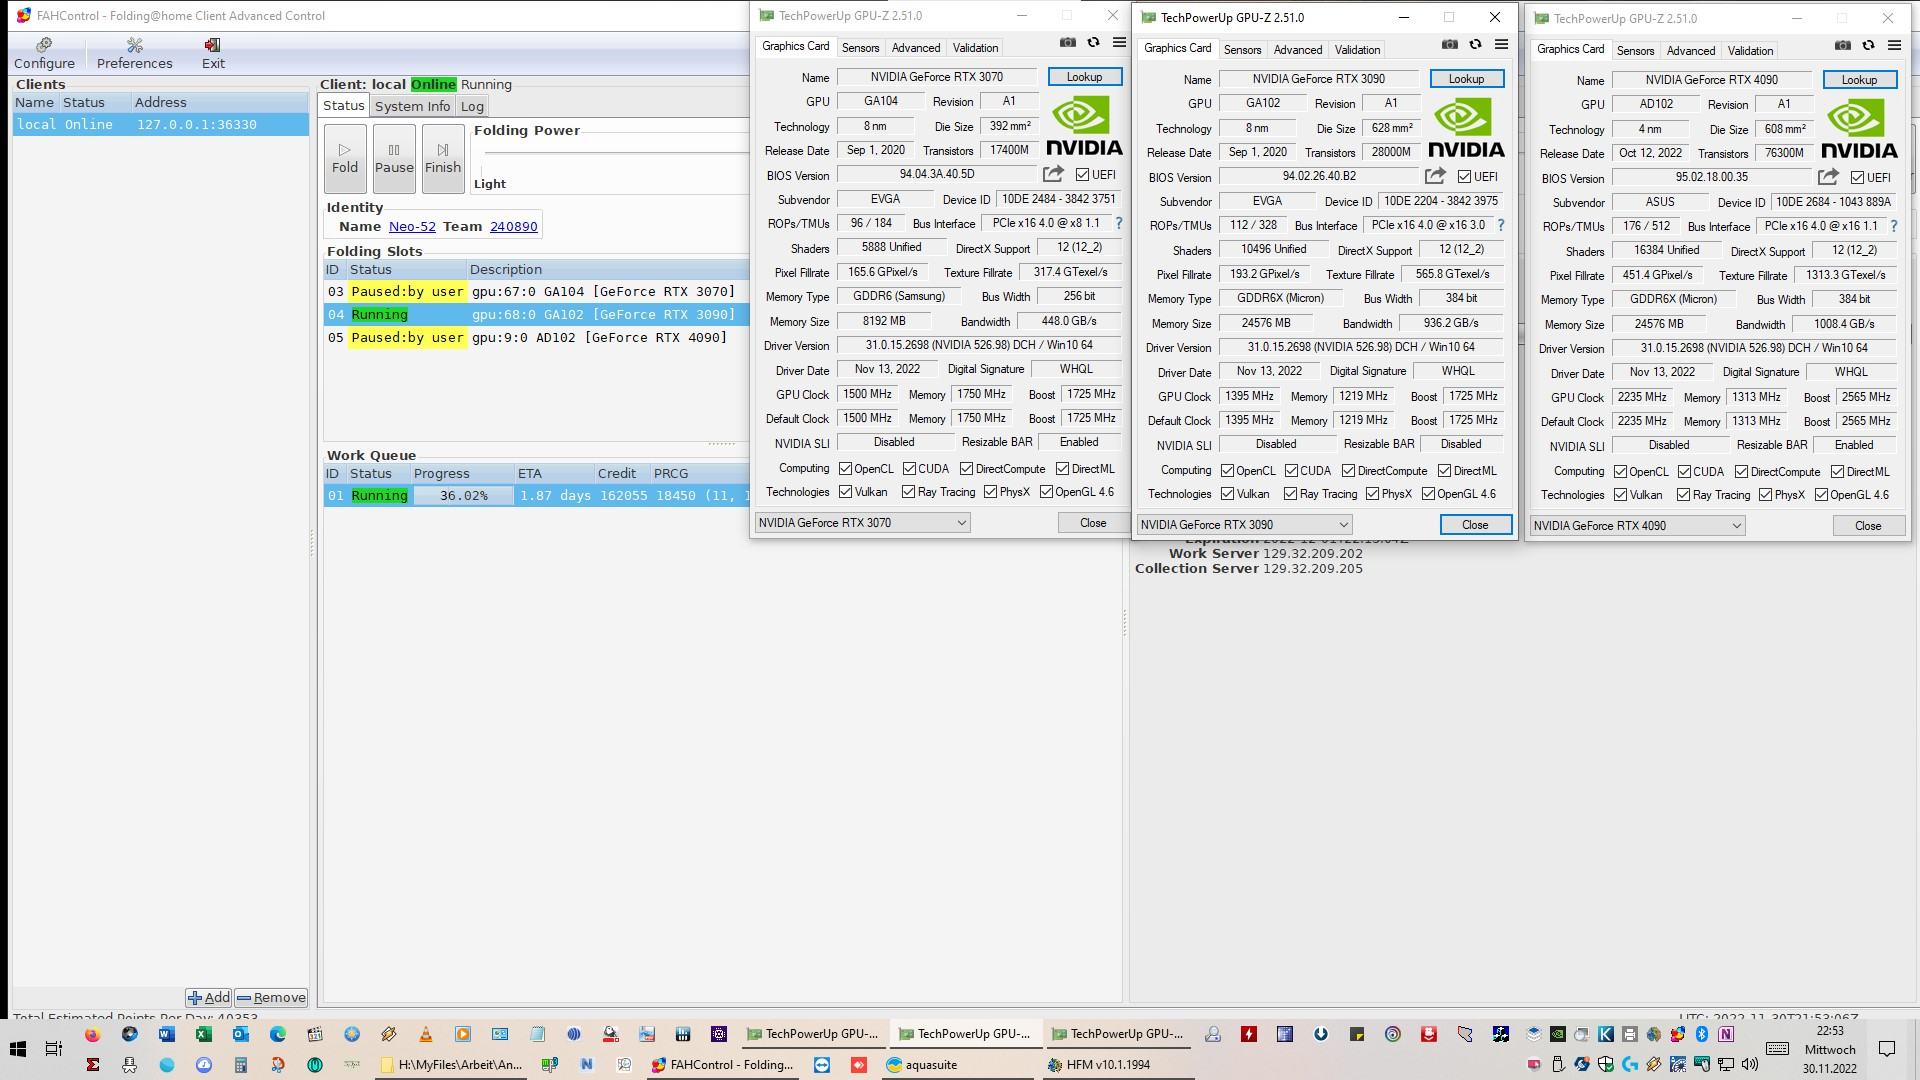Viewport: 1920px width, 1080px height.
Task: Open GPU selector dropdown showing RTX 4090
Action: [x=1637, y=526]
